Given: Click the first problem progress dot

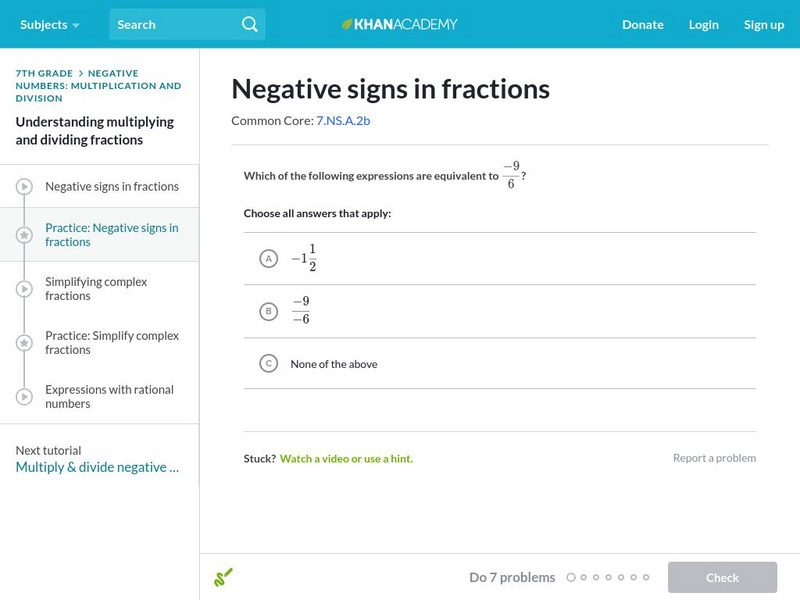Looking at the screenshot, I should coord(571,577).
